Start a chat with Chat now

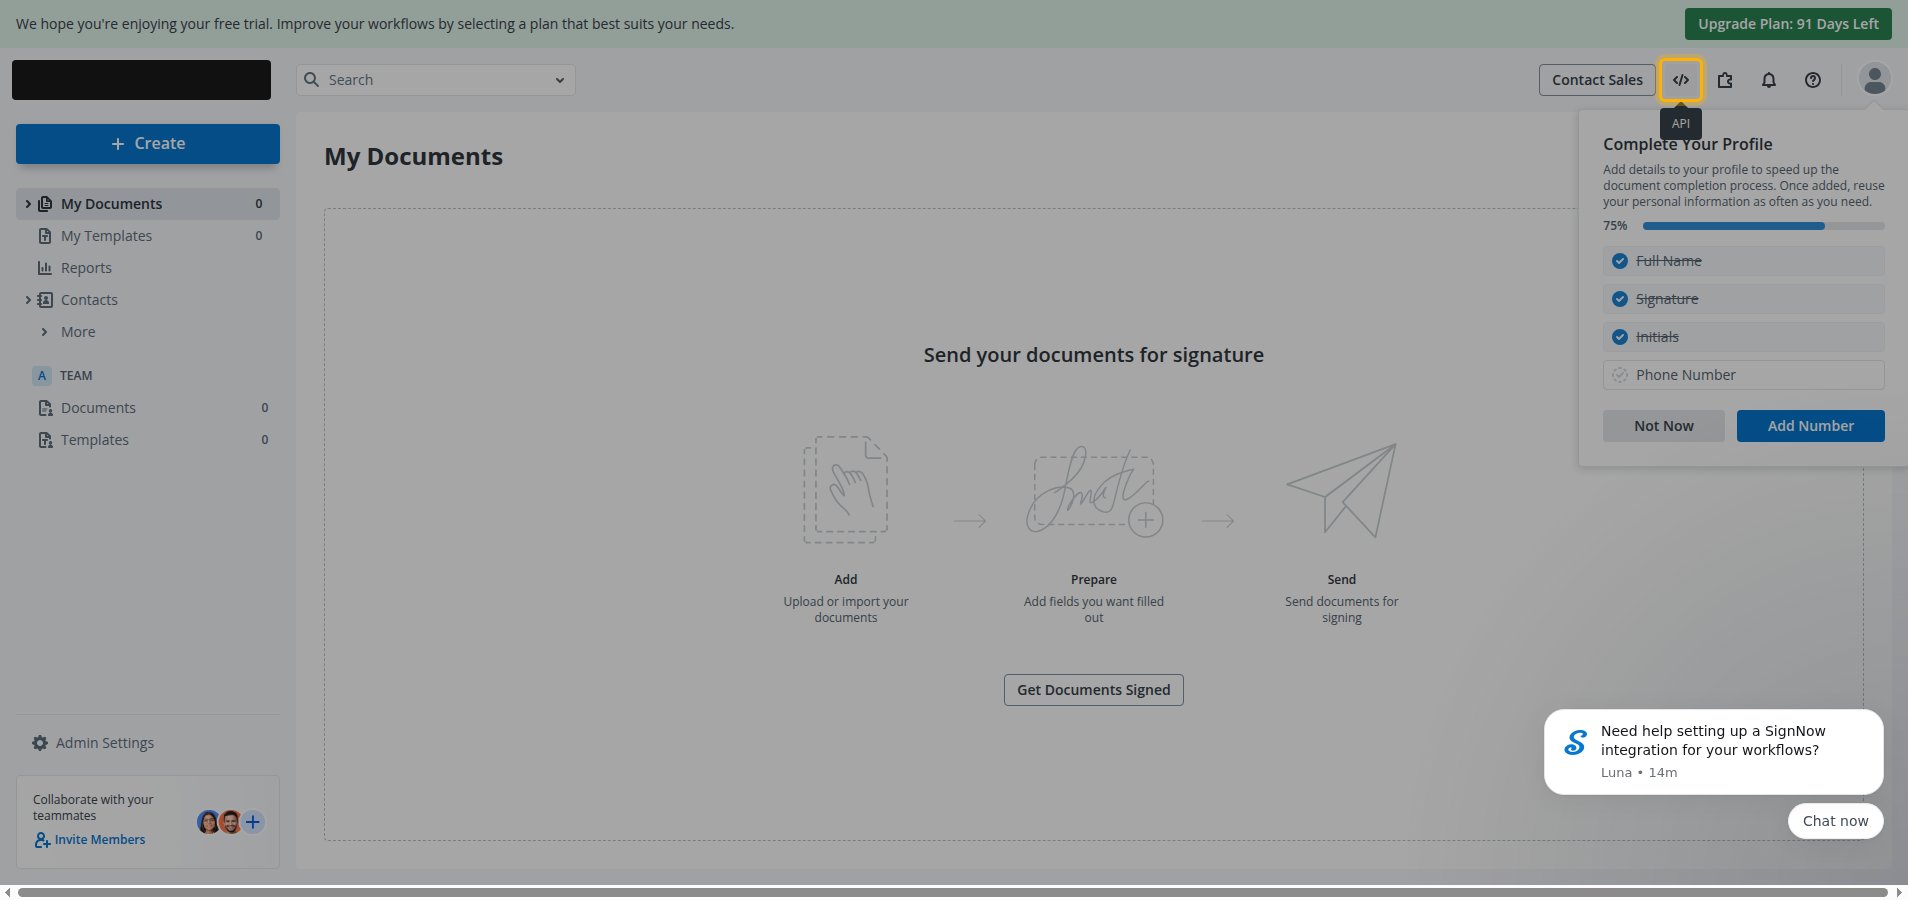coord(1836,821)
